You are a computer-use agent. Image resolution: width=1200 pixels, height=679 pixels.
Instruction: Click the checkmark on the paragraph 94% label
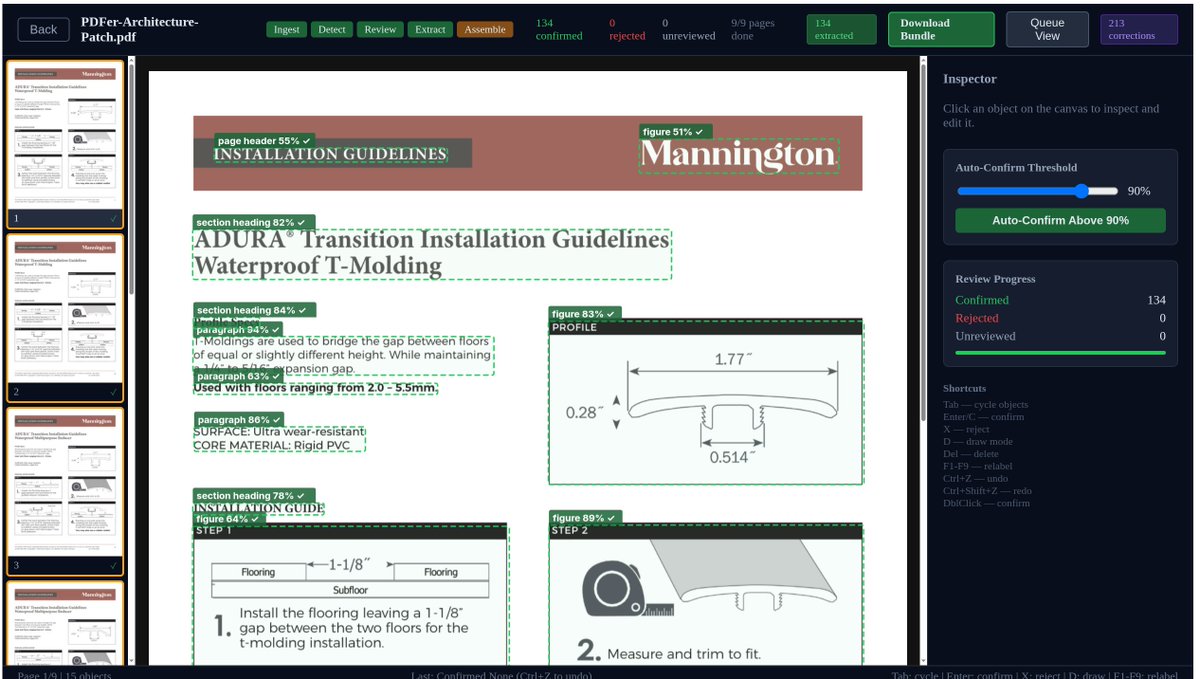pyautogui.click(x=275, y=329)
